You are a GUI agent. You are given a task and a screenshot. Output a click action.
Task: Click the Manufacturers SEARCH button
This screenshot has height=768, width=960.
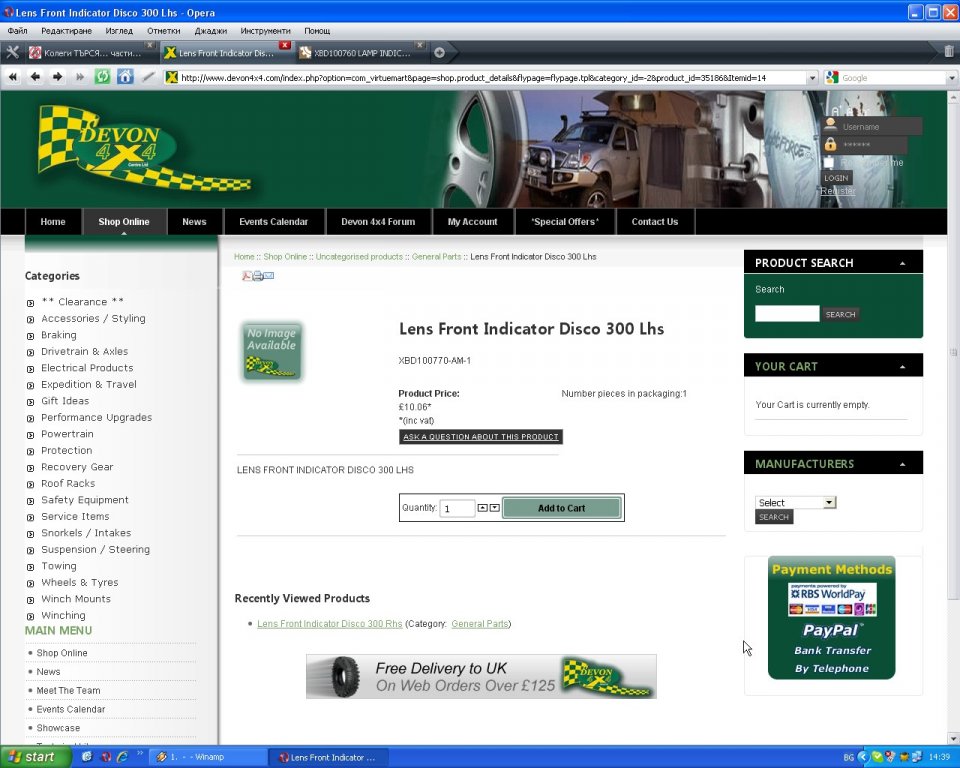click(x=774, y=517)
